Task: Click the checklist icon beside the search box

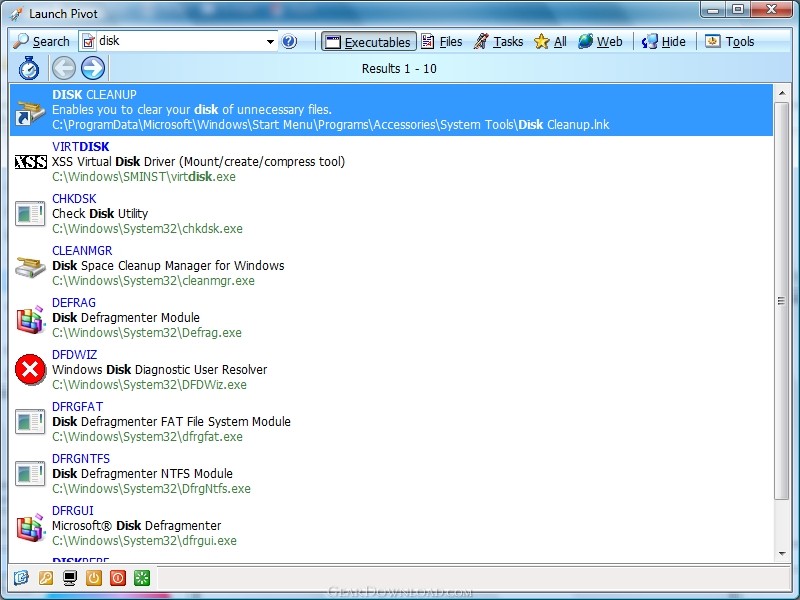Action: tap(88, 41)
